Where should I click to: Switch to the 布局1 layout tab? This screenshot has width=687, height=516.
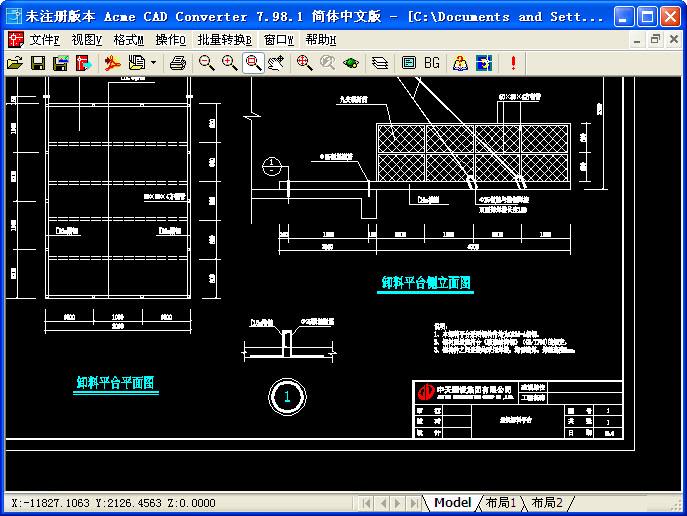coord(501,502)
